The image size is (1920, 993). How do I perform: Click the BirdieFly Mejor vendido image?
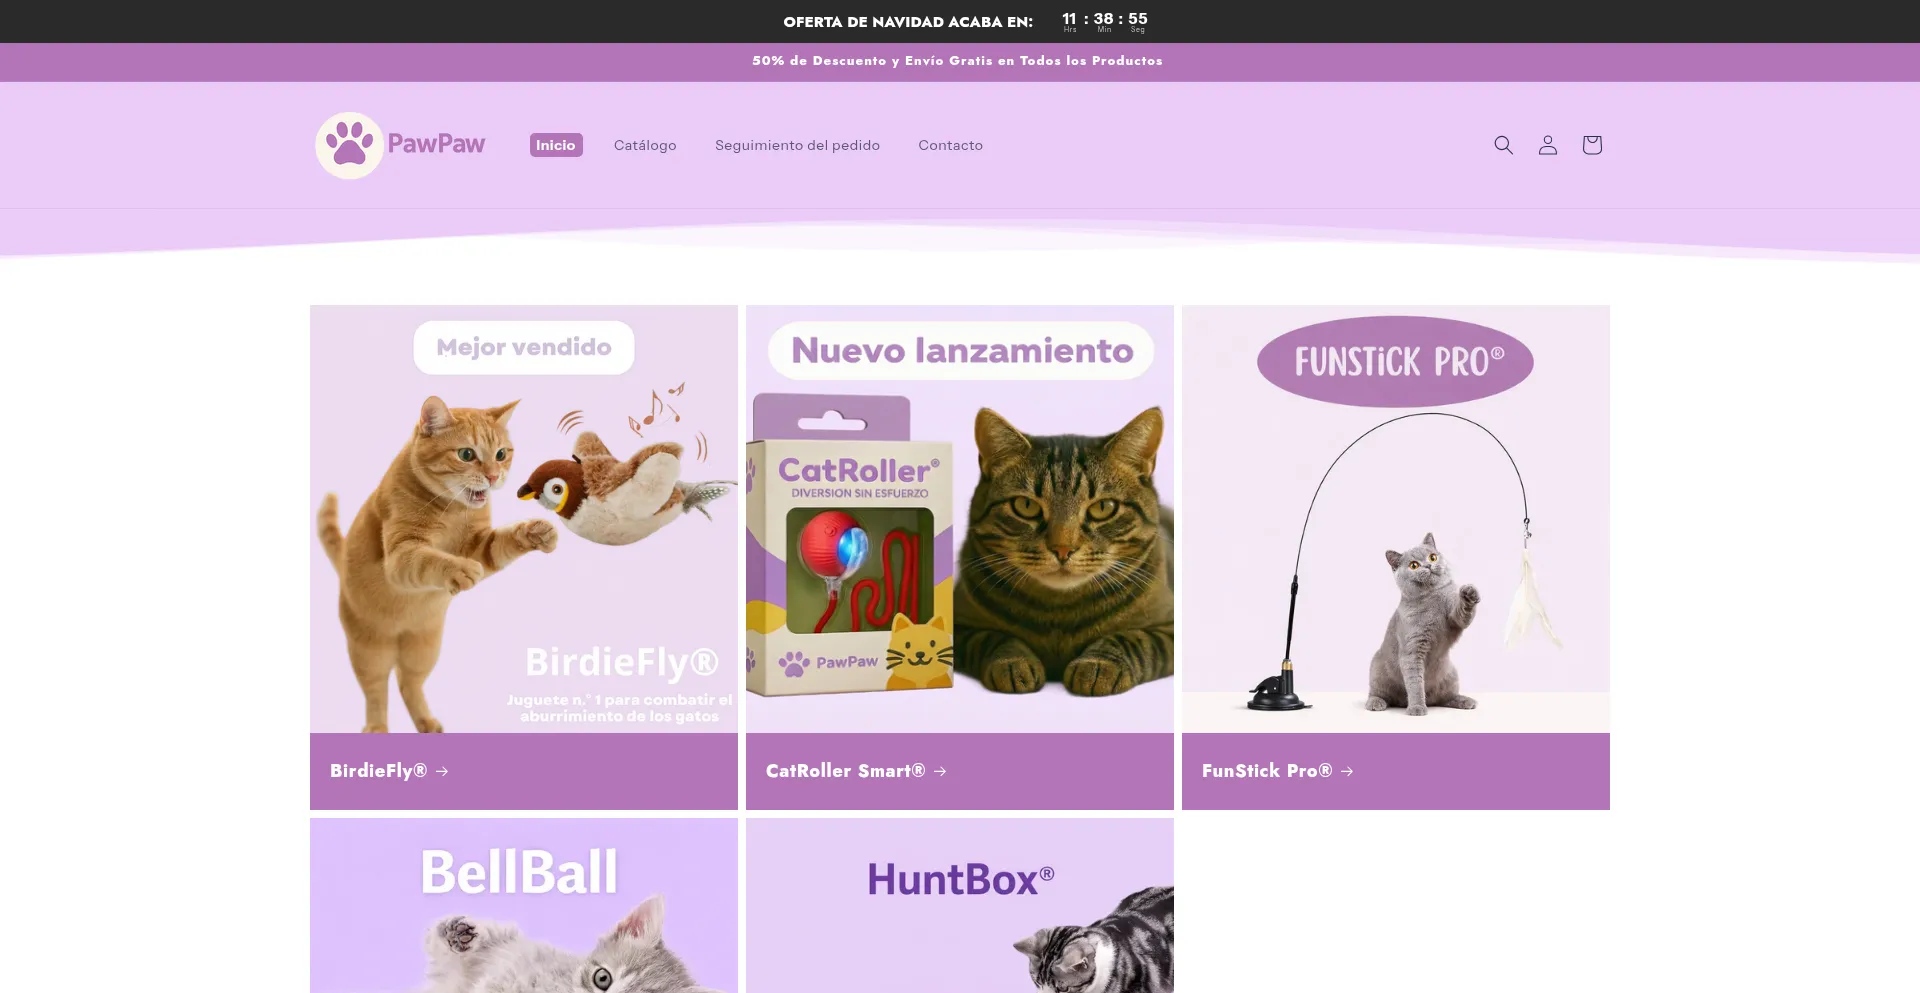pos(523,519)
